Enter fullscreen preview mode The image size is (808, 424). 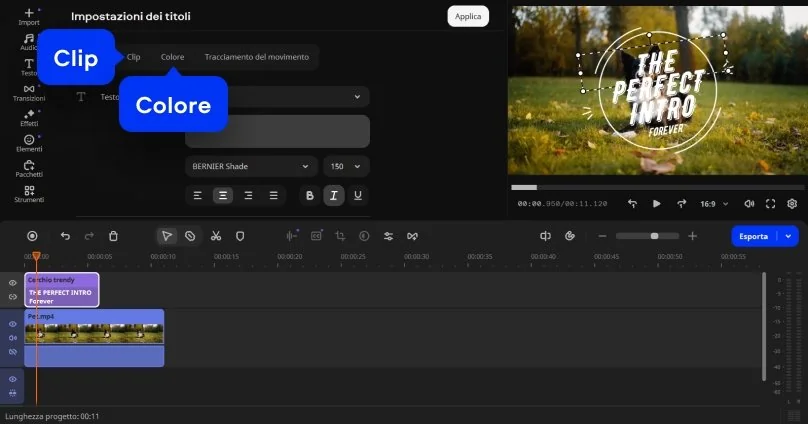770,203
